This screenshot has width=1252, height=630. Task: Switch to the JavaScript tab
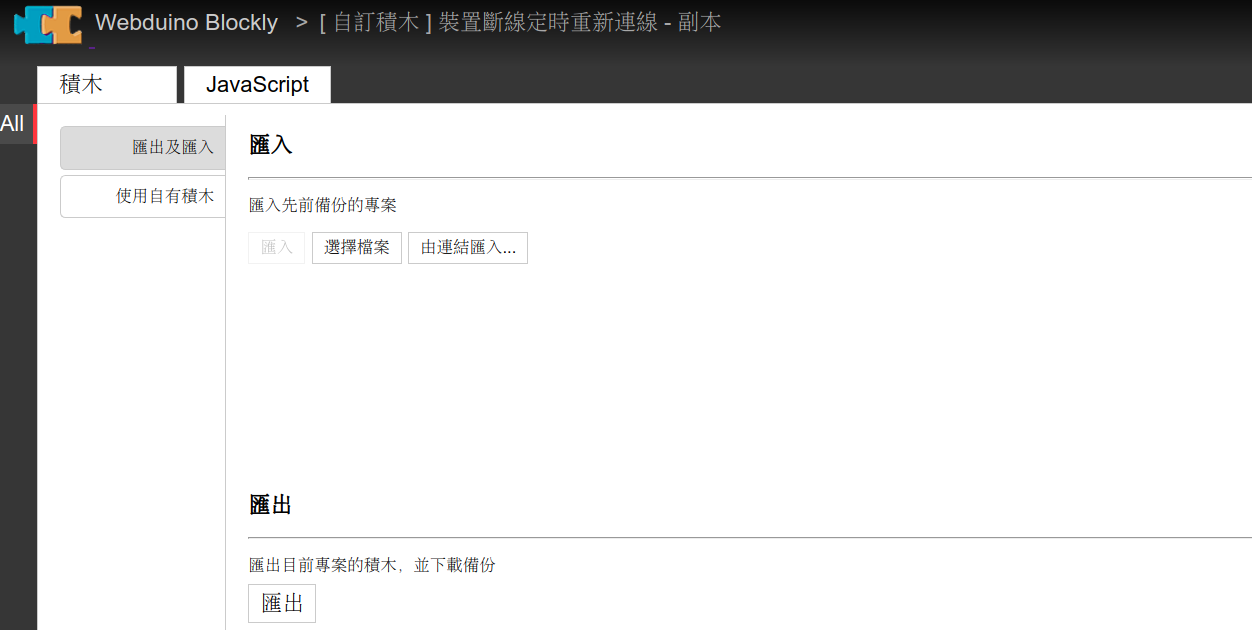click(257, 85)
